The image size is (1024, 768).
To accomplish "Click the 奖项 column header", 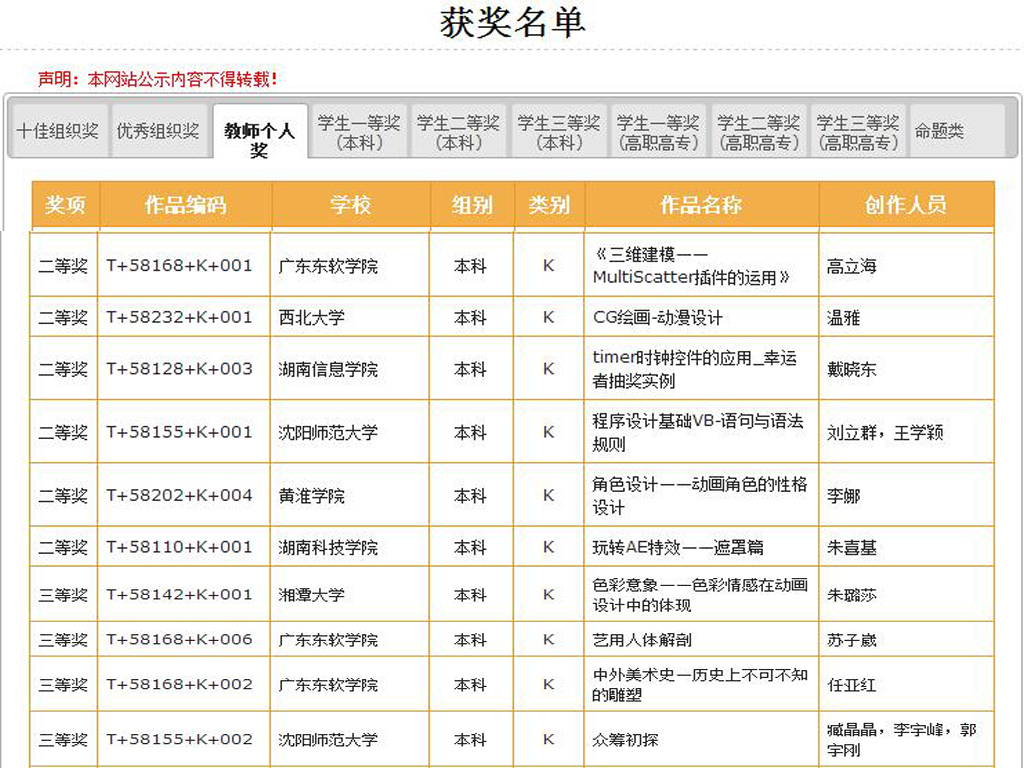I will tap(65, 205).
